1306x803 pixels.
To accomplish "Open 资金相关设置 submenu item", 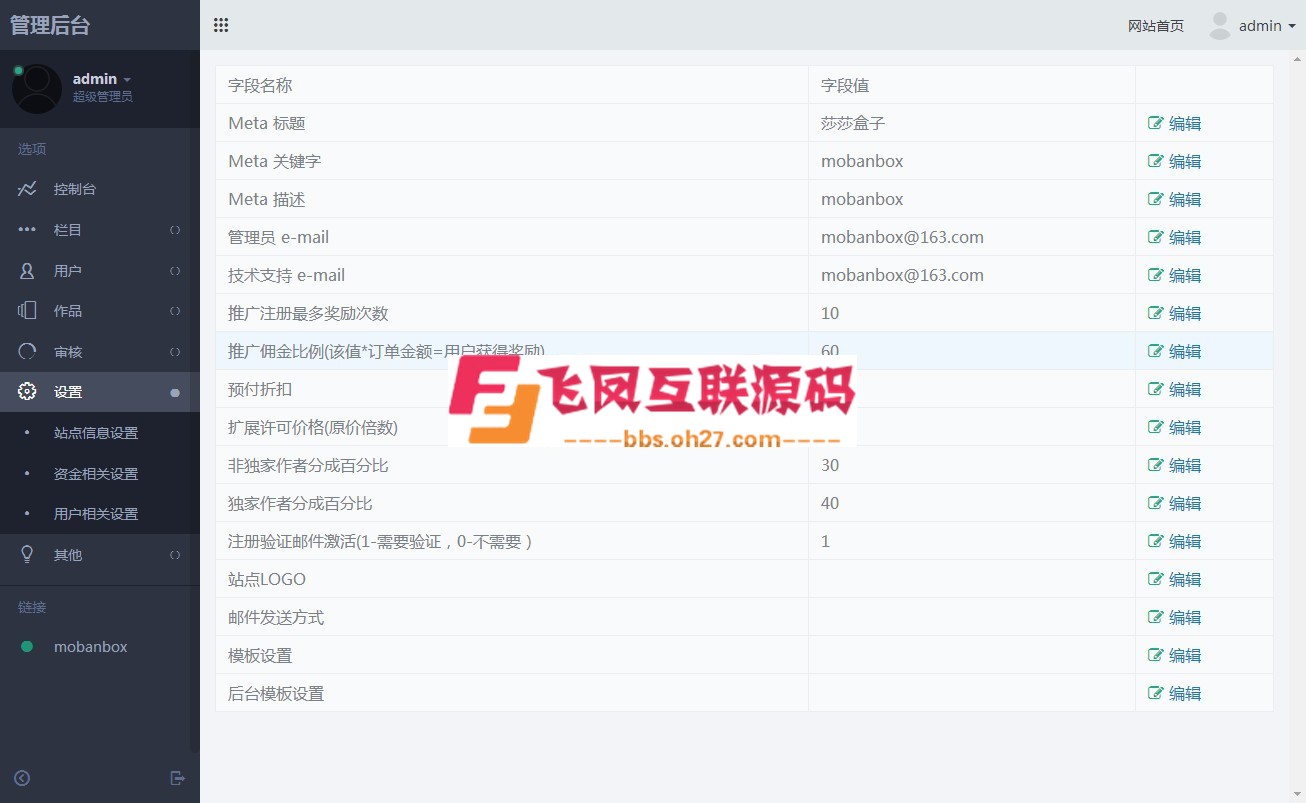I will 96,474.
